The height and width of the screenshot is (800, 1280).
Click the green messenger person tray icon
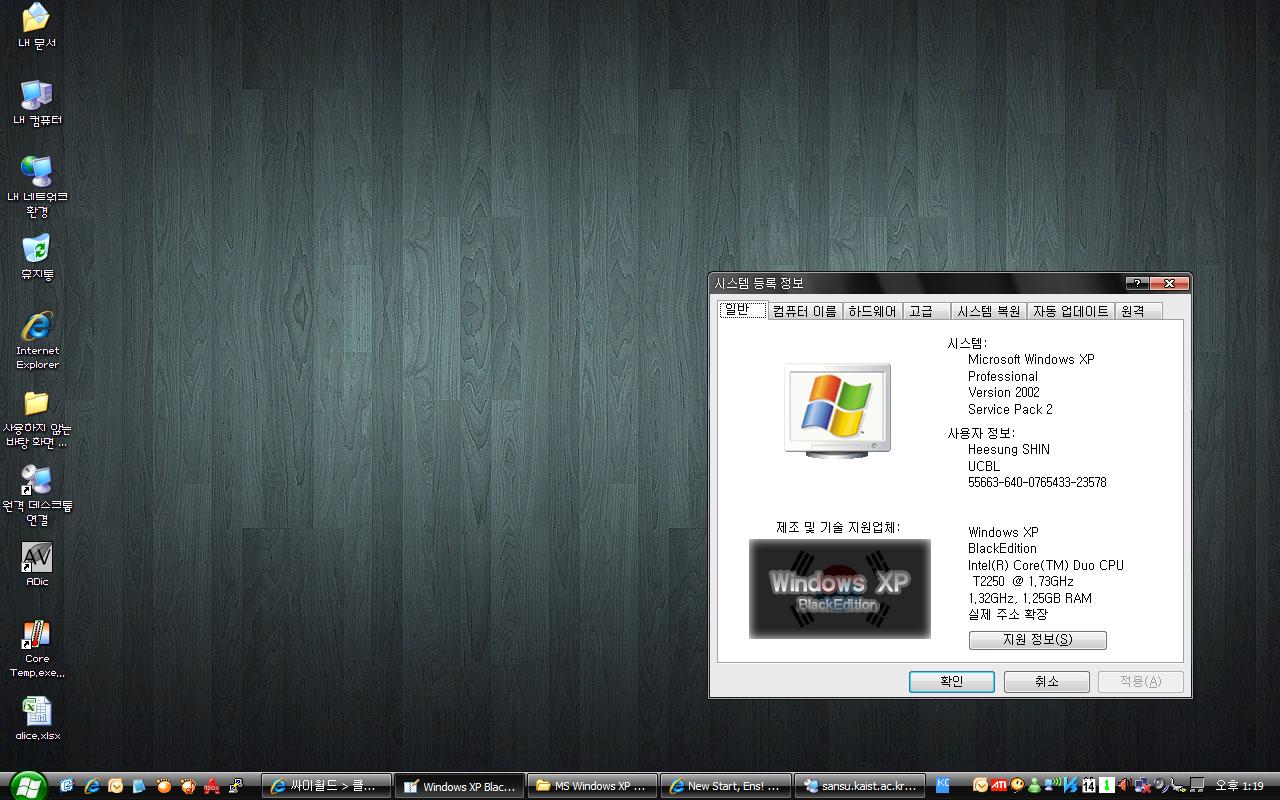(1034, 786)
